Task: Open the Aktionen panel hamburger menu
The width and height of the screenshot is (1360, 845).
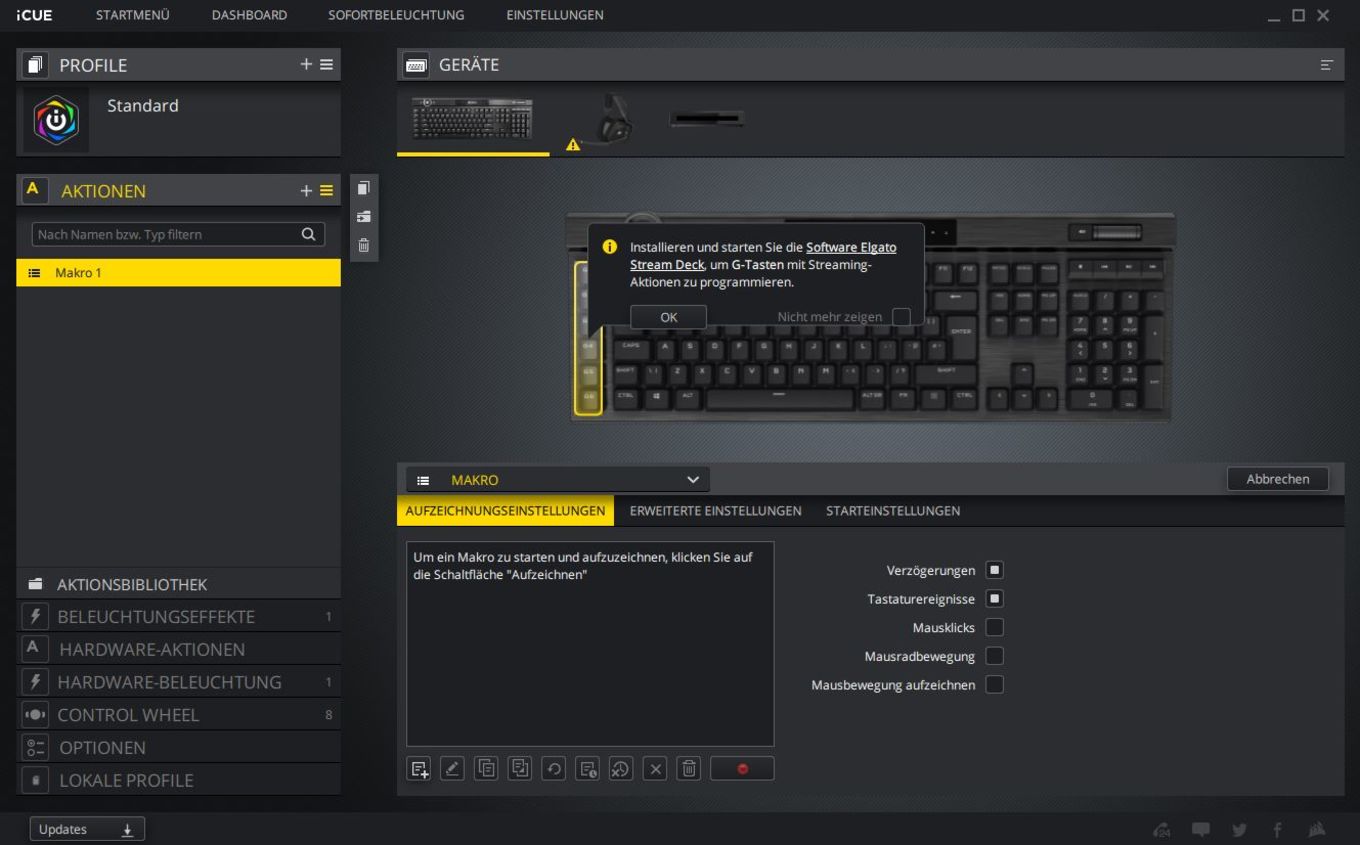Action: [326, 190]
